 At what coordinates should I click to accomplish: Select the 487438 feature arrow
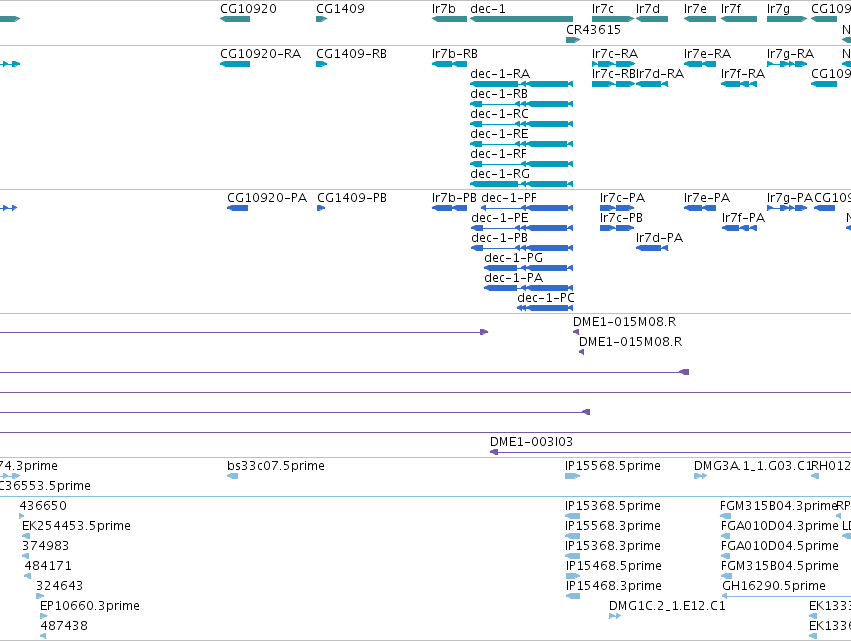pyautogui.click(x=43, y=636)
